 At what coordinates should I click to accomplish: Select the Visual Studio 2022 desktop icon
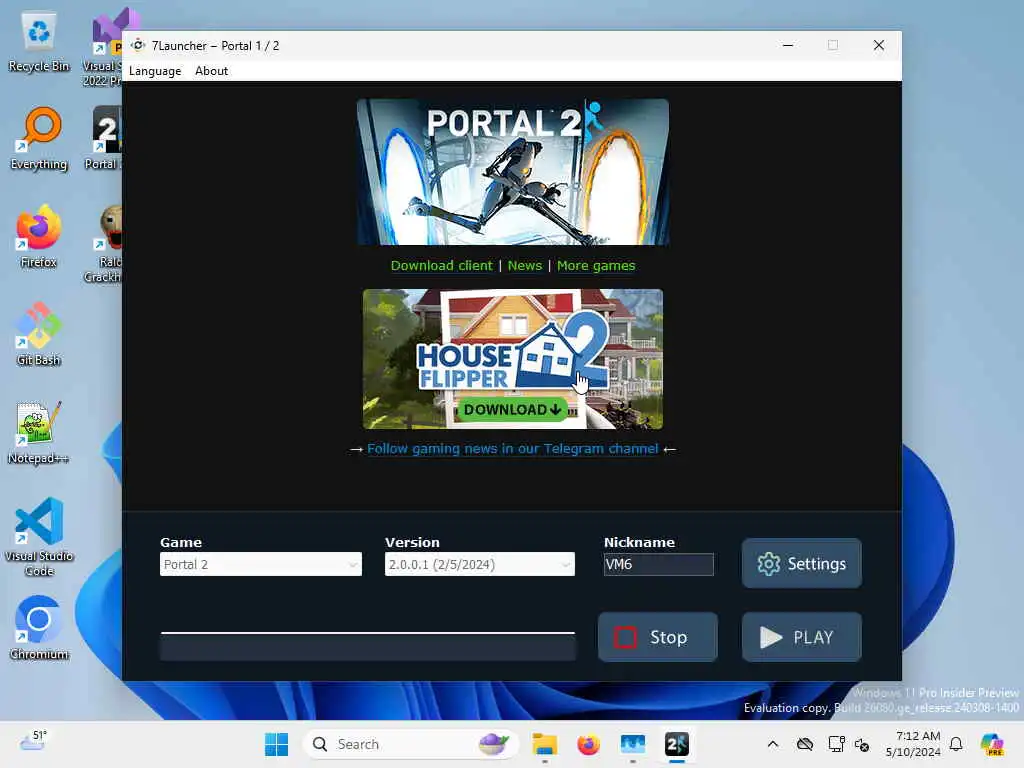(x=102, y=49)
